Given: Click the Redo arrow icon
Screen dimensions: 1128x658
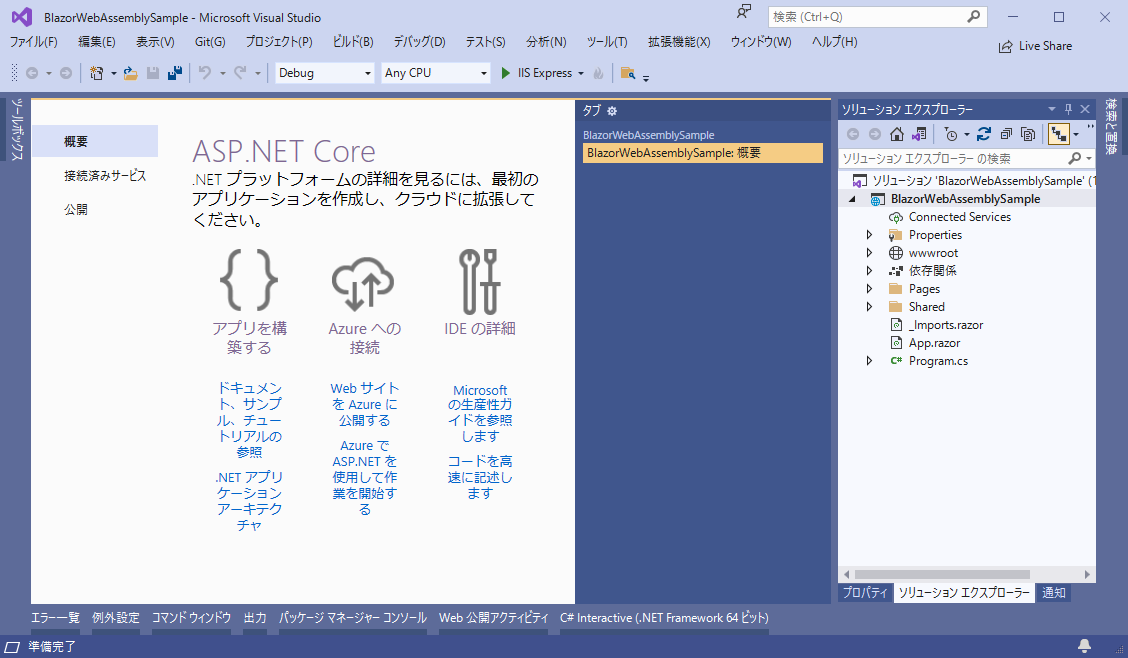Looking at the screenshot, I should [x=240, y=73].
